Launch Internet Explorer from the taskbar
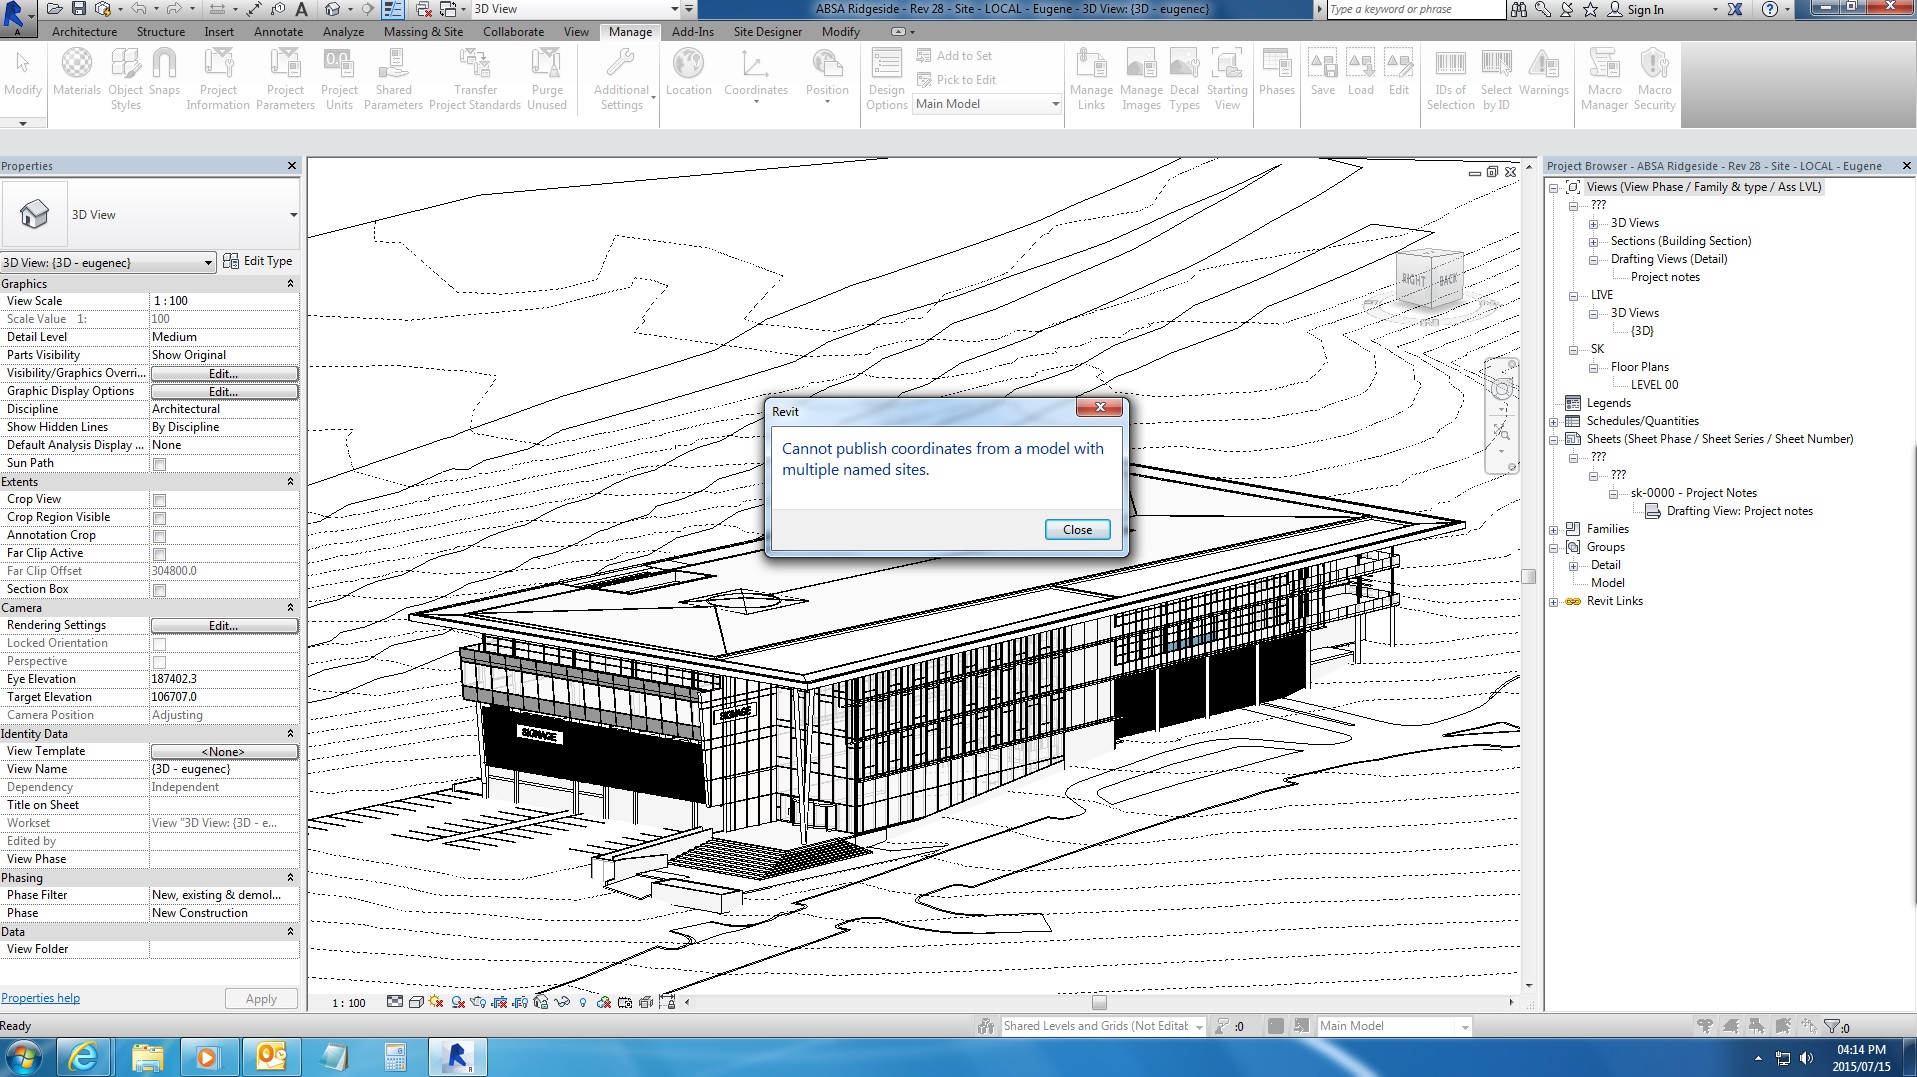Screen dimensions: 1917x1077 [83, 1056]
